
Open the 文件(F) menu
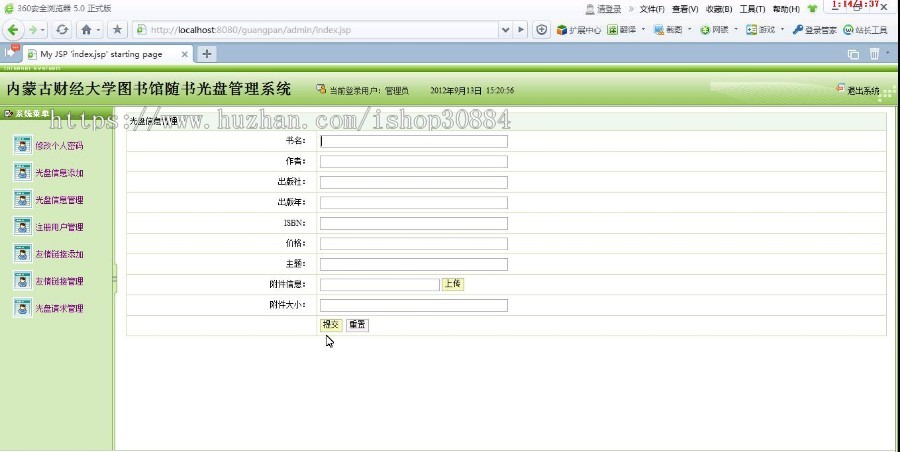652,9
